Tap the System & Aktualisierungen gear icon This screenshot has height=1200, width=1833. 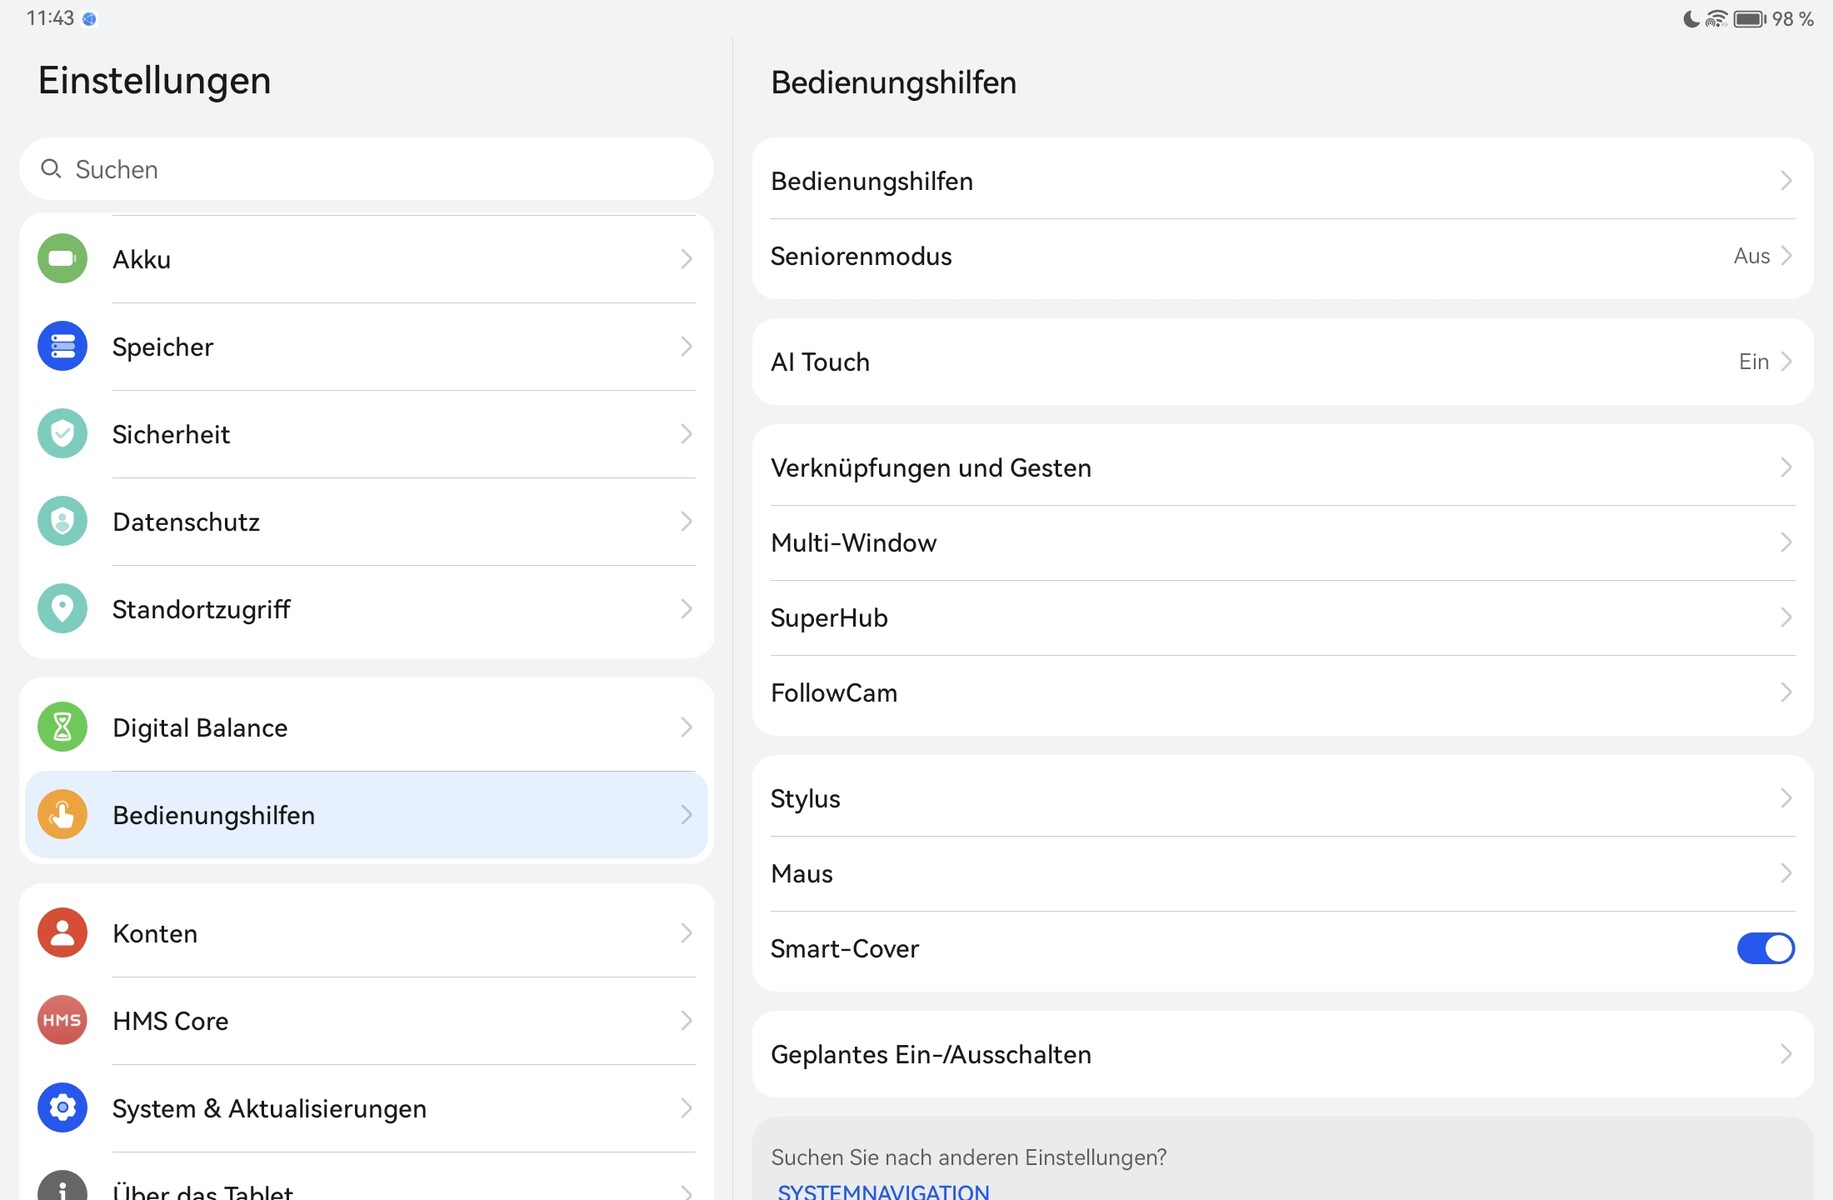point(62,1108)
